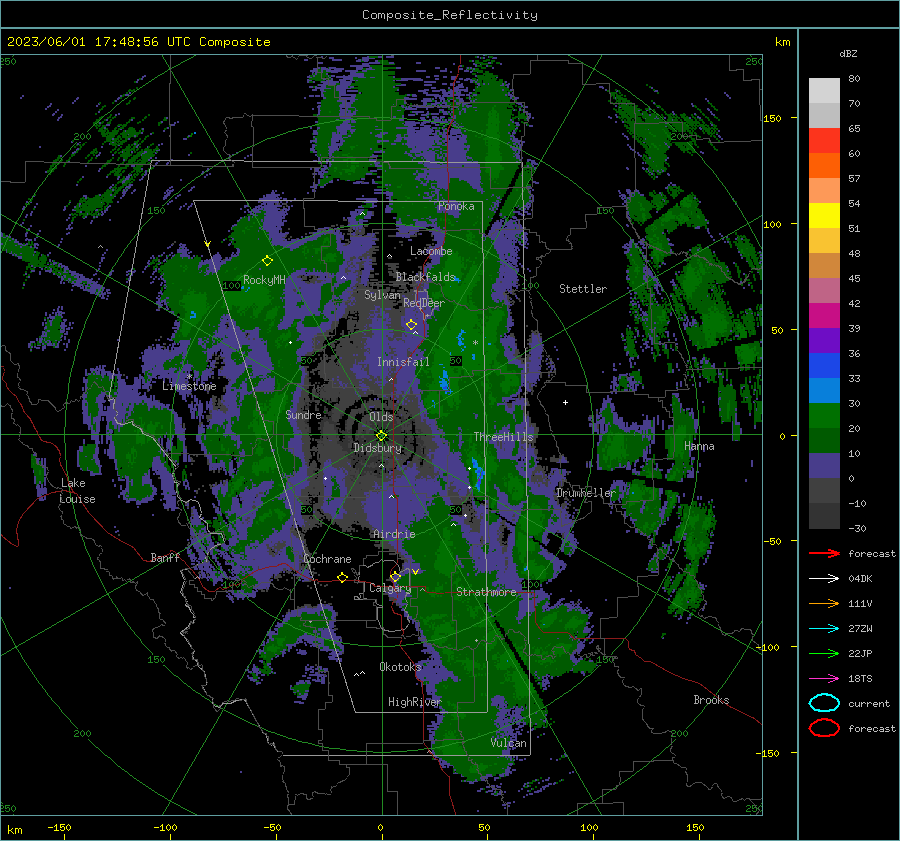Click the Drumheller city label
900x841 pixels.
[x=585, y=493]
